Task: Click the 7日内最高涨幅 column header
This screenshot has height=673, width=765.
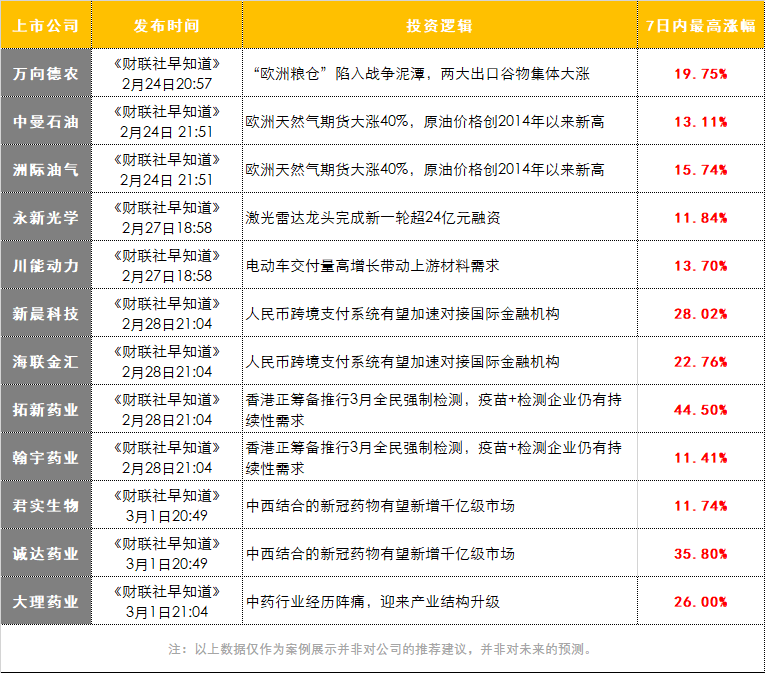Action: [701, 25]
